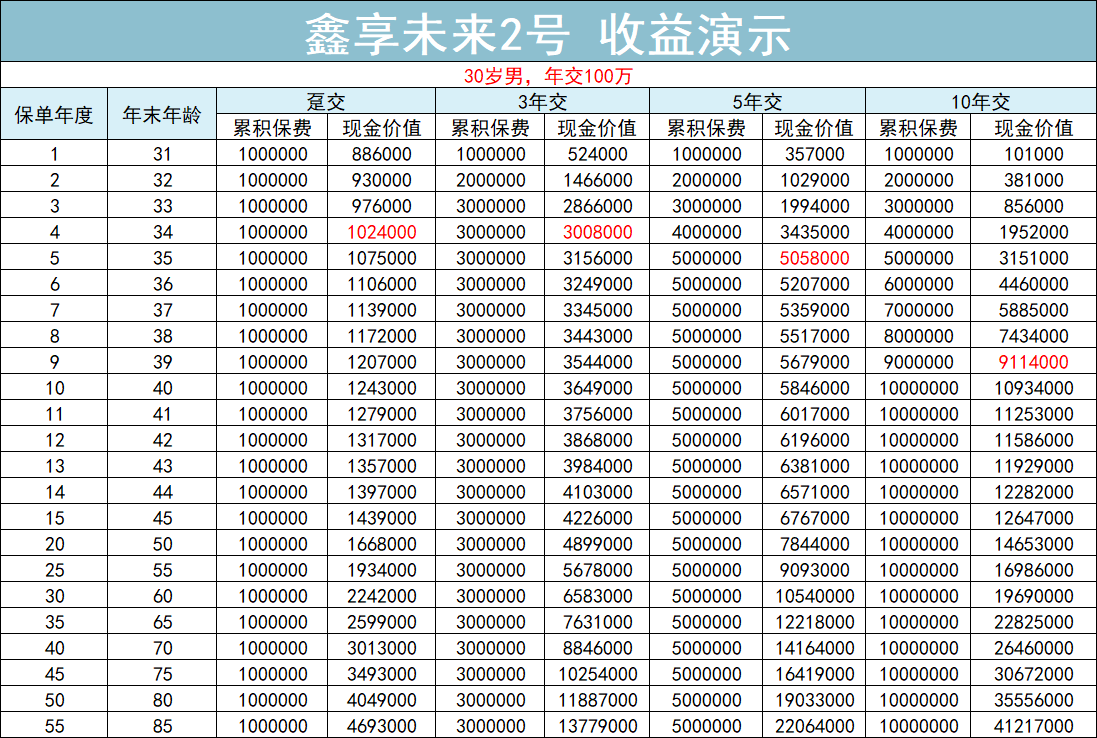Click 现金价值 header under 10年交
1097x738 pixels.
click(x=1033, y=128)
